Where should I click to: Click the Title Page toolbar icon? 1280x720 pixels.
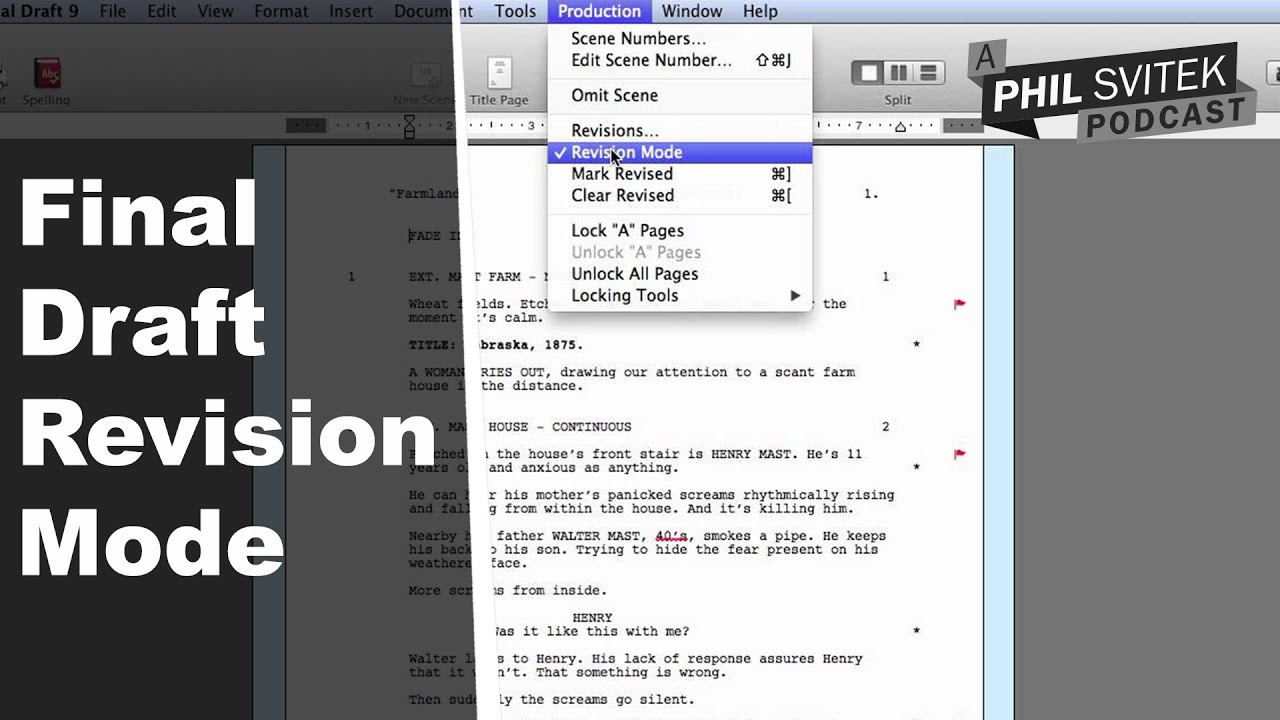click(x=499, y=73)
